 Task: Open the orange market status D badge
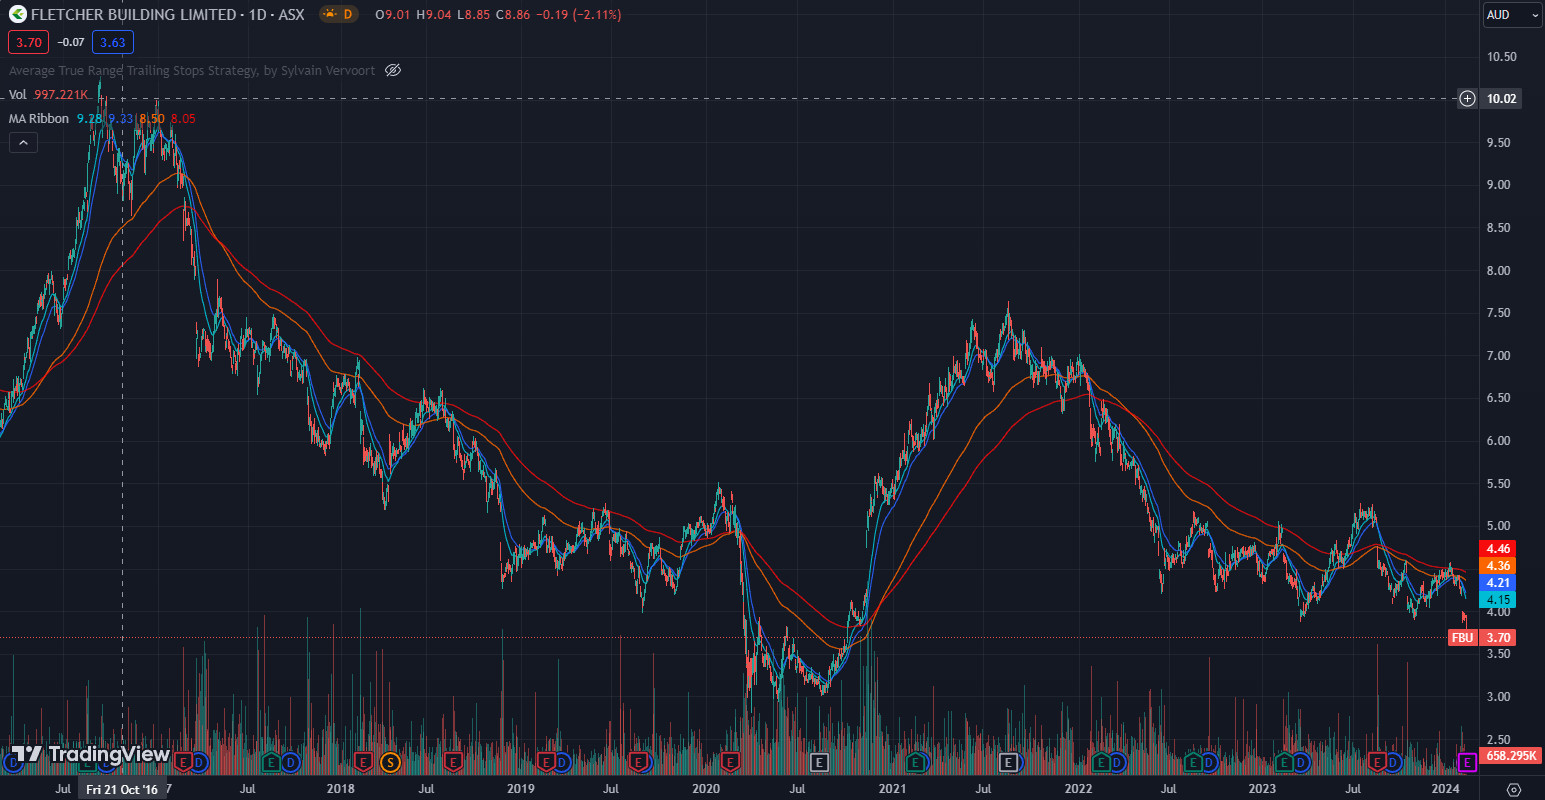point(340,14)
